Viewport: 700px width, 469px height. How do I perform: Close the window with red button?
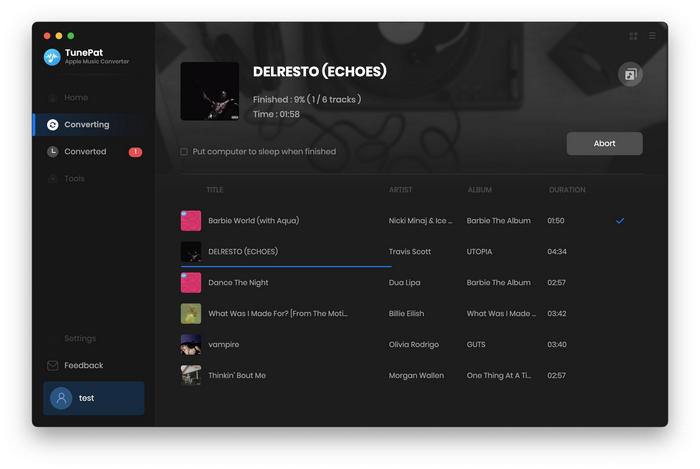[x=47, y=36]
